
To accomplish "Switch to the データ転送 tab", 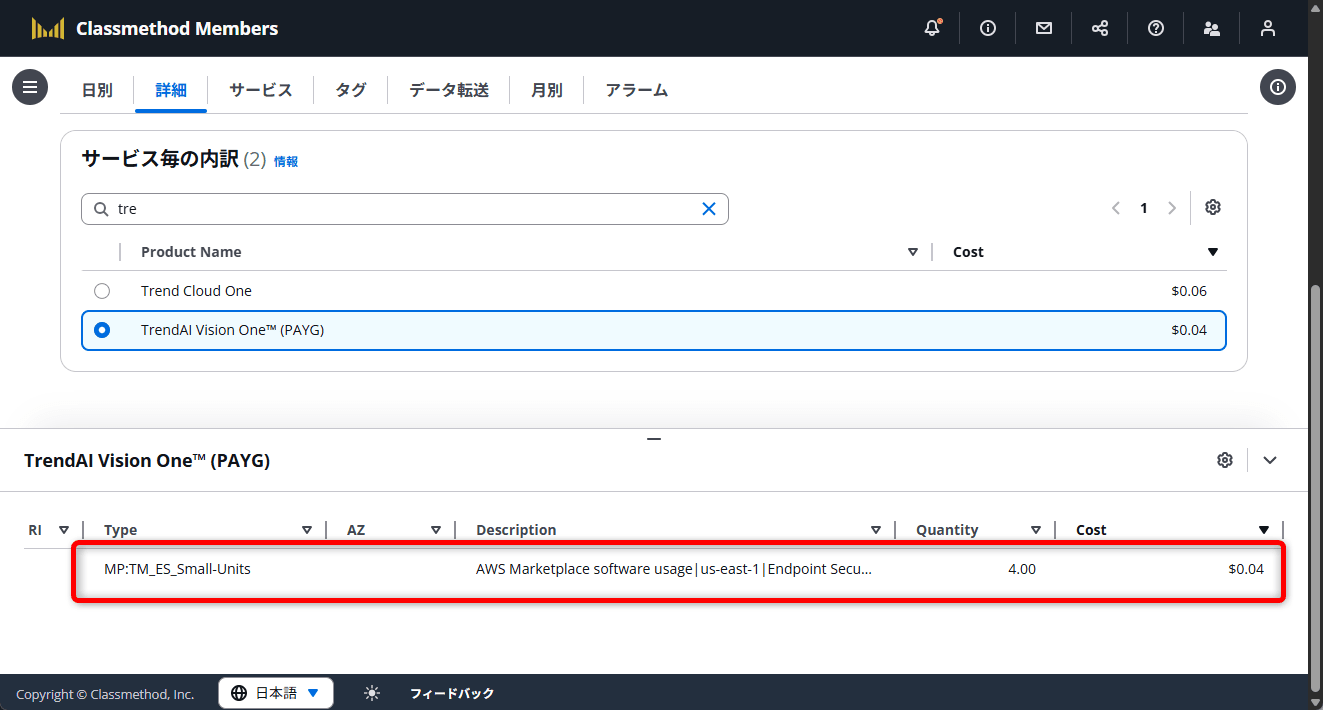I will pos(449,90).
